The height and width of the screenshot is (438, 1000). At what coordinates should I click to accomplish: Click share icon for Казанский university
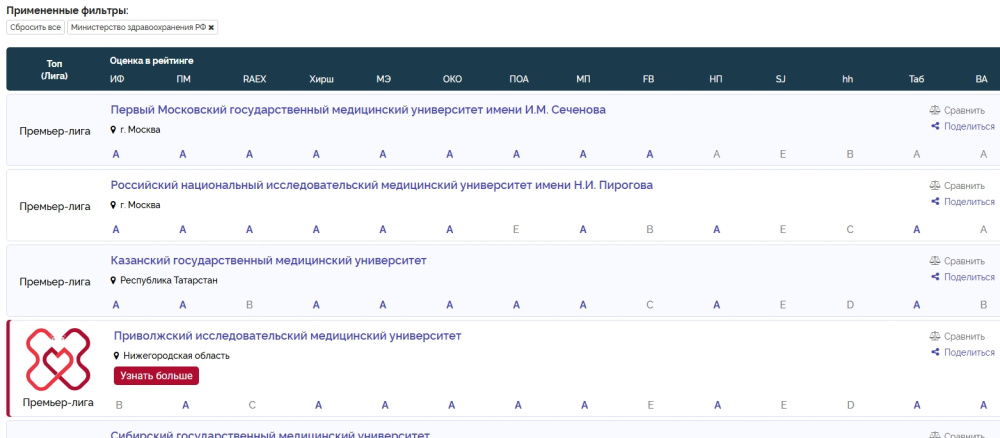pyautogui.click(x=936, y=277)
